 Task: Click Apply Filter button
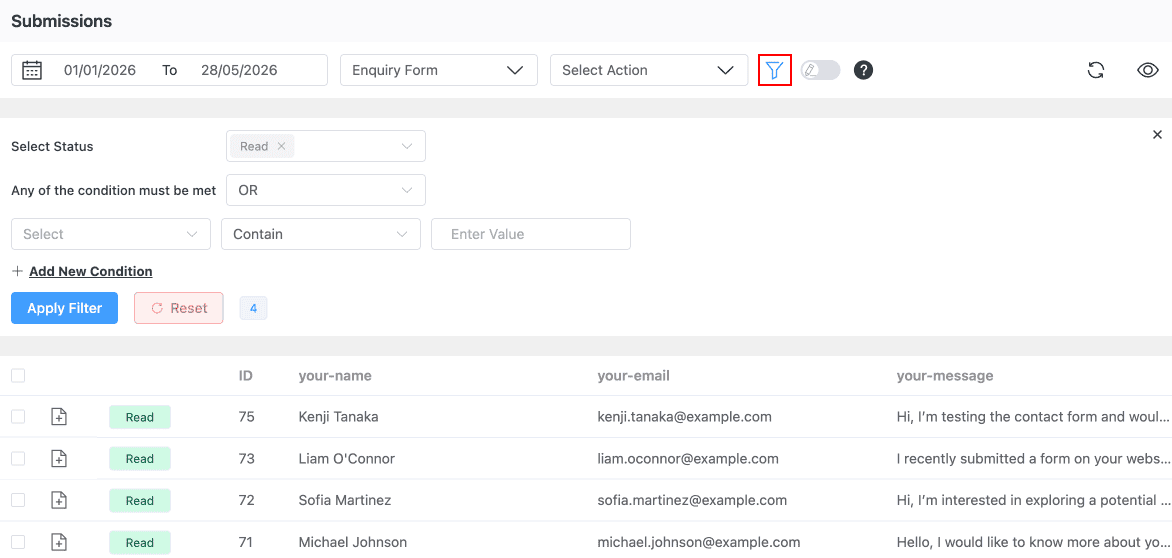coord(64,308)
